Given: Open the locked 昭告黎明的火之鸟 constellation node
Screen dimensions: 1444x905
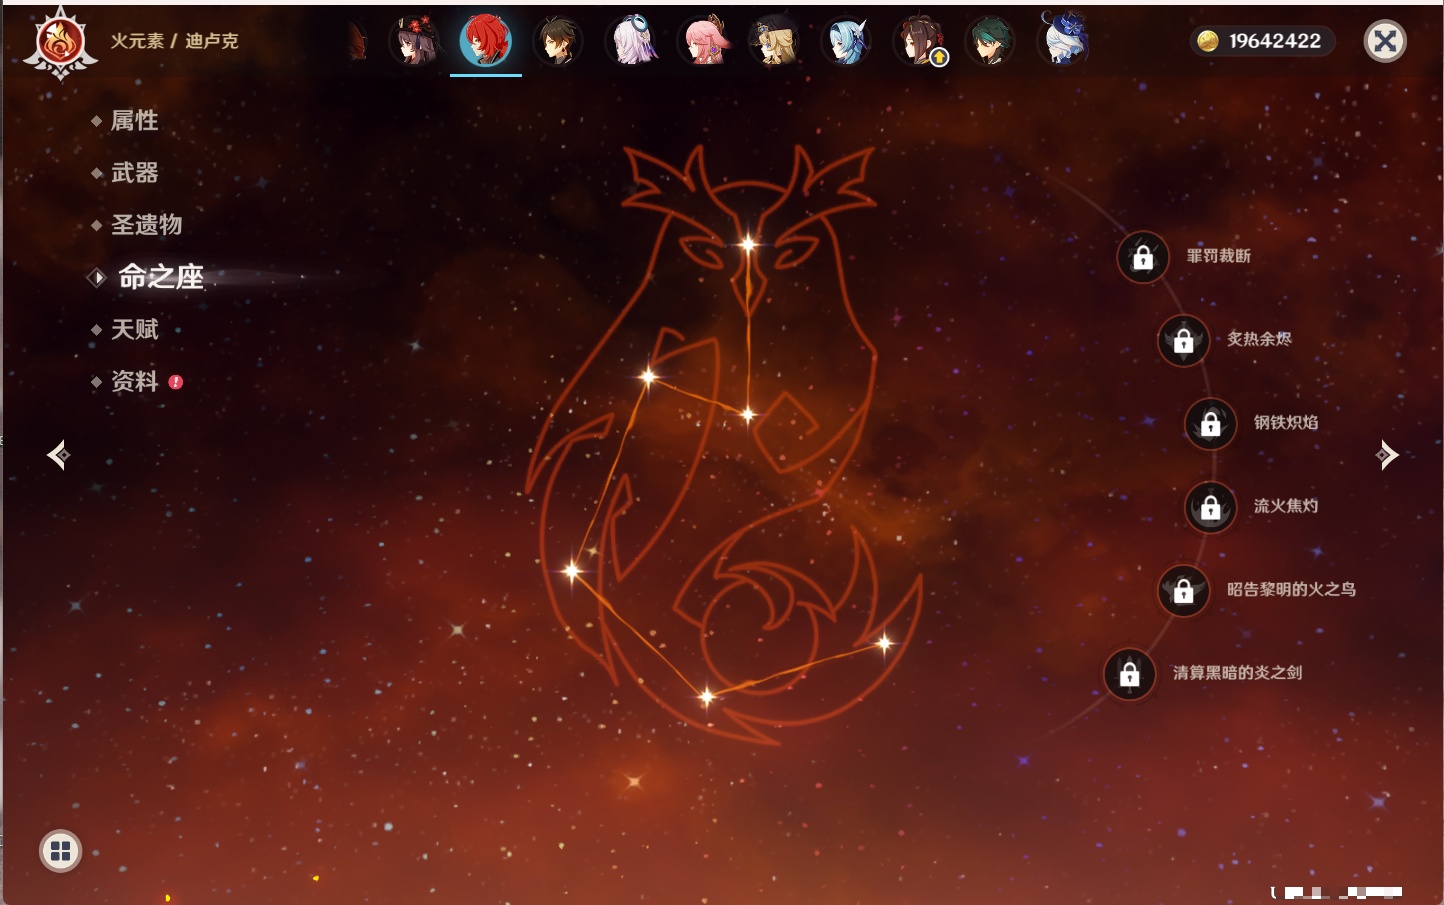Looking at the screenshot, I should tap(1184, 590).
